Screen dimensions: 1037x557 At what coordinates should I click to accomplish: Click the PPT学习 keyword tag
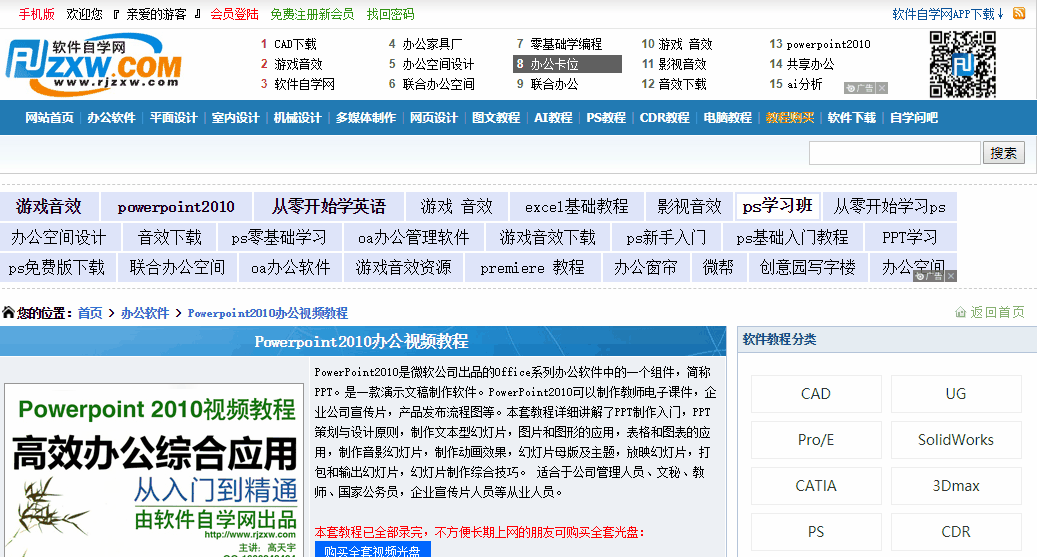910,237
